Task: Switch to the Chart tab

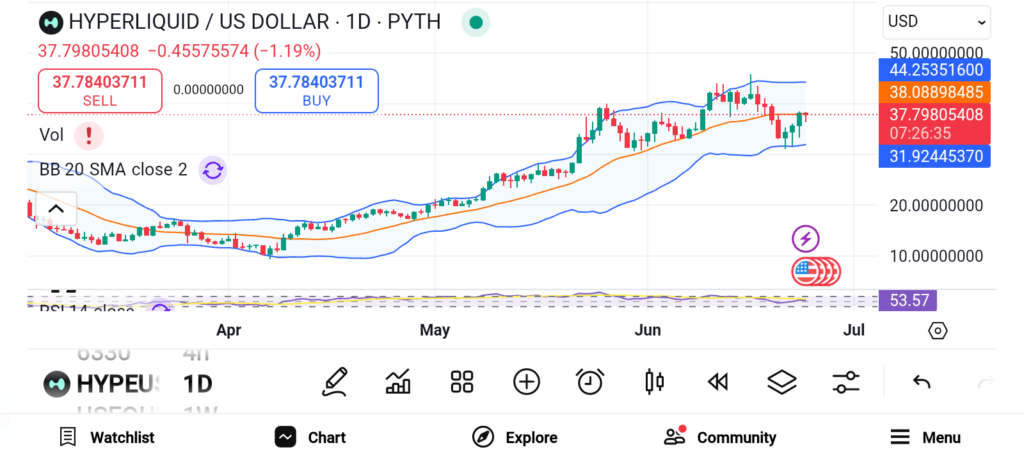Action: (x=310, y=437)
